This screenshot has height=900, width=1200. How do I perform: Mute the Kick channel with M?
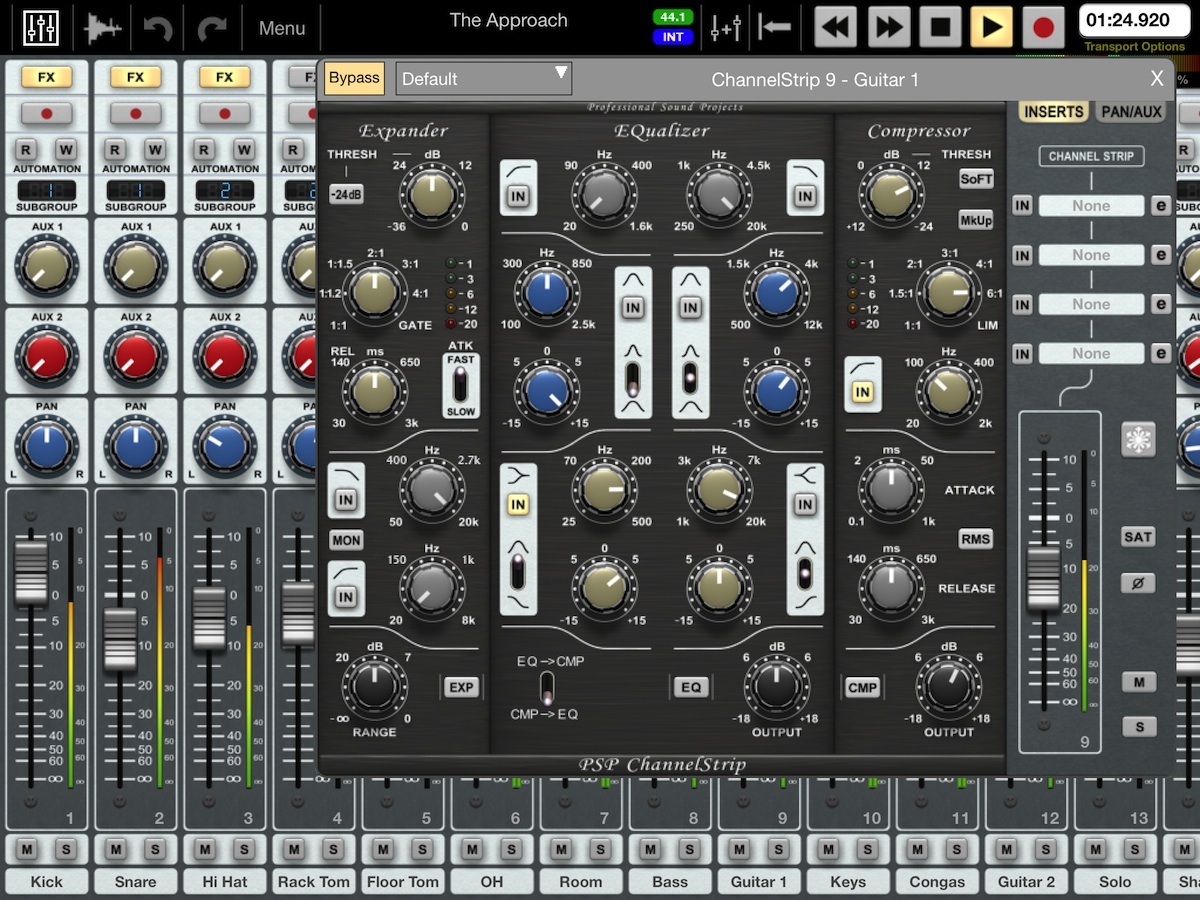click(x=27, y=849)
